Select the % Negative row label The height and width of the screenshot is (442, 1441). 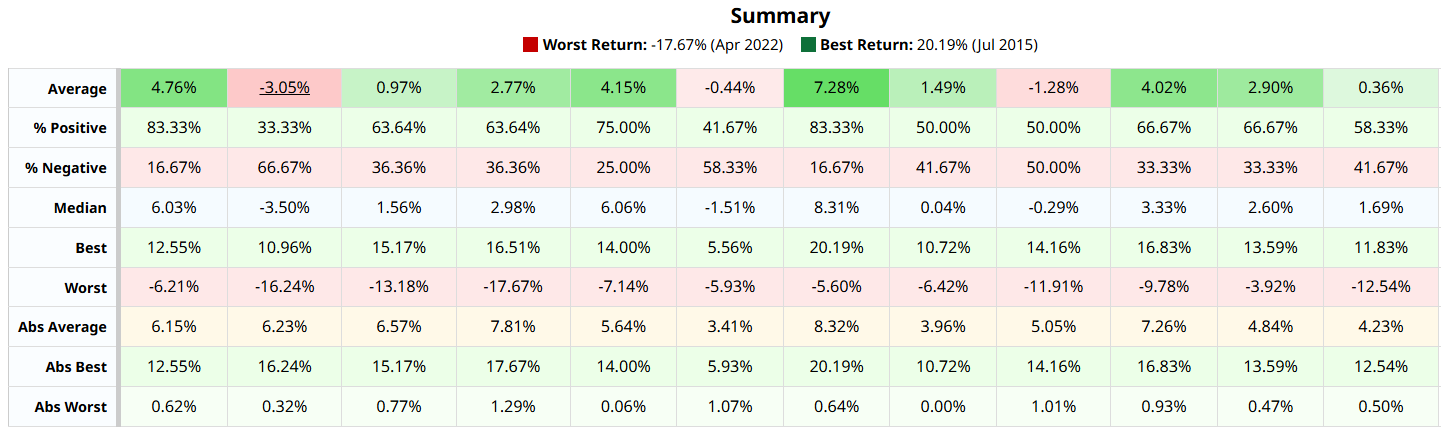[66, 168]
